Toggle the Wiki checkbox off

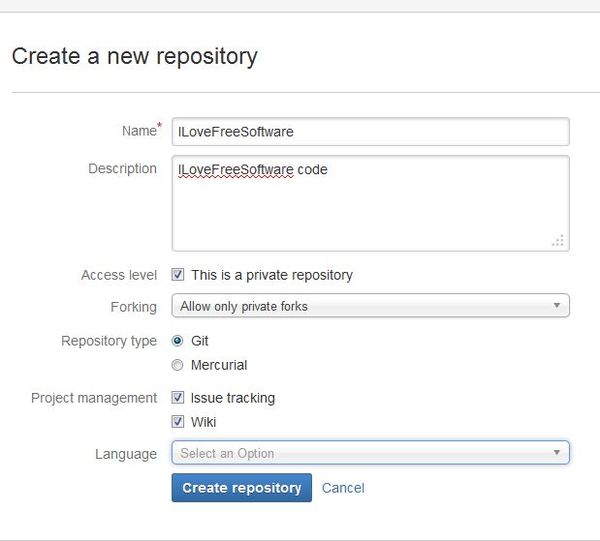pos(178,421)
